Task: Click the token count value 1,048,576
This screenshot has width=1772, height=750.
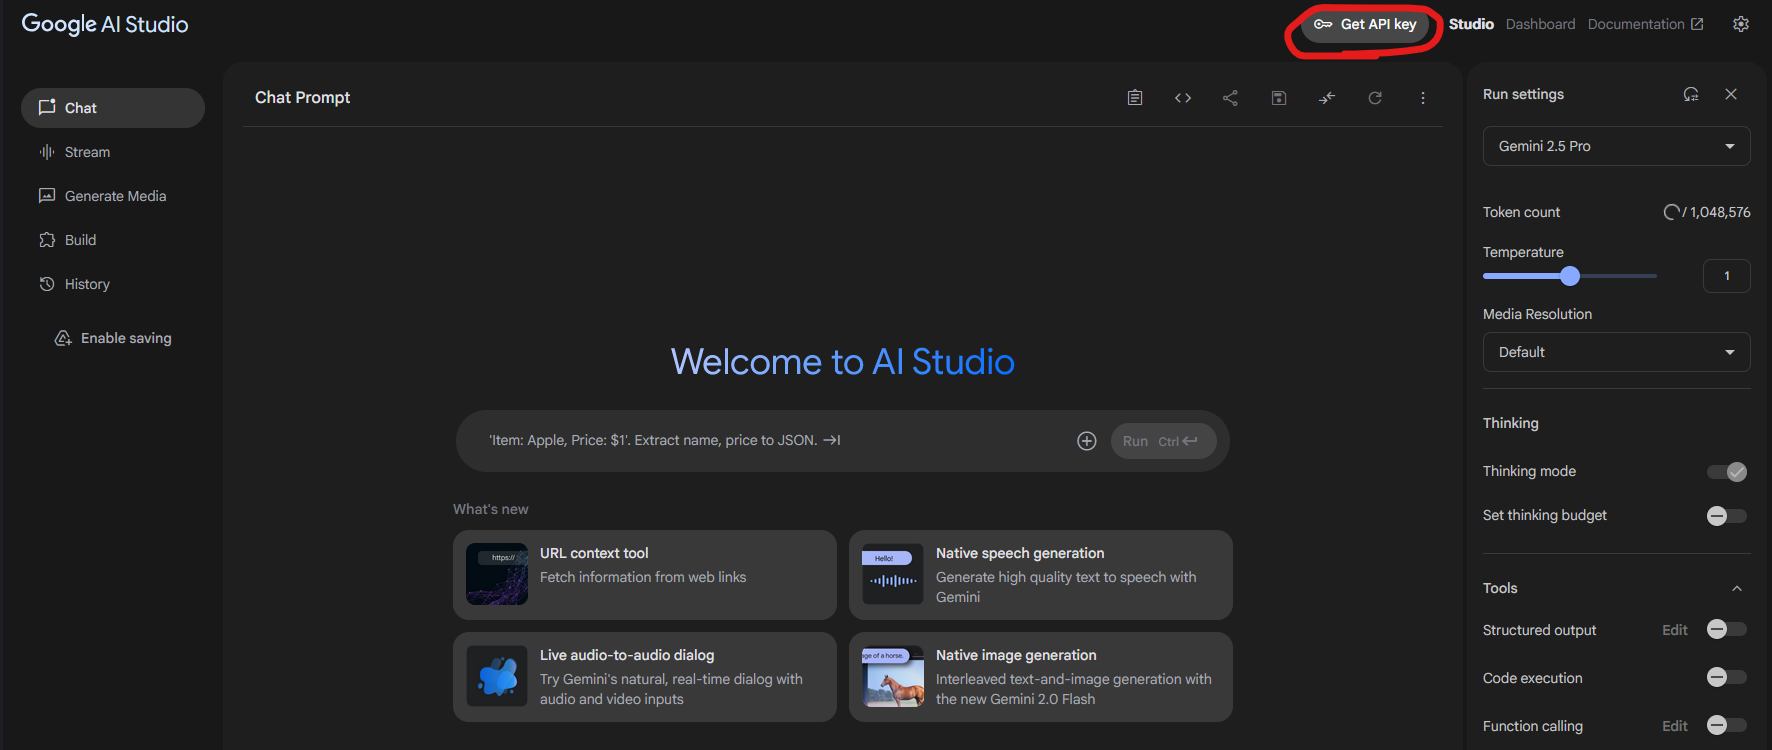Action: coord(1720,212)
